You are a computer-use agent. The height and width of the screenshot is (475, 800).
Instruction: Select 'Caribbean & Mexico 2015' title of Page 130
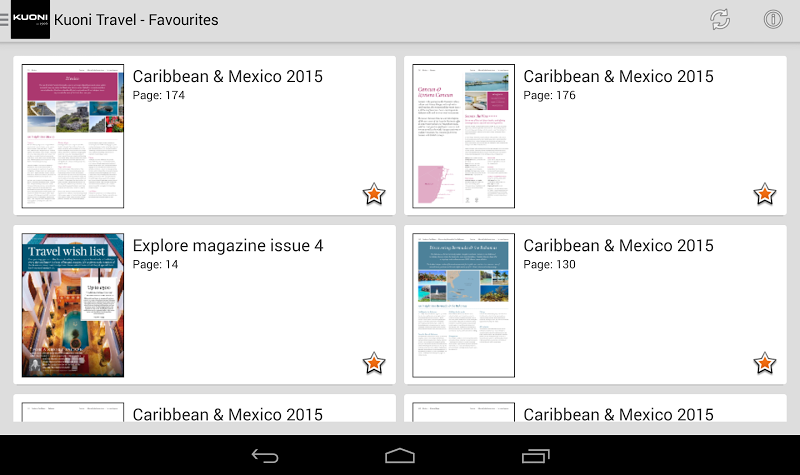tap(618, 246)
